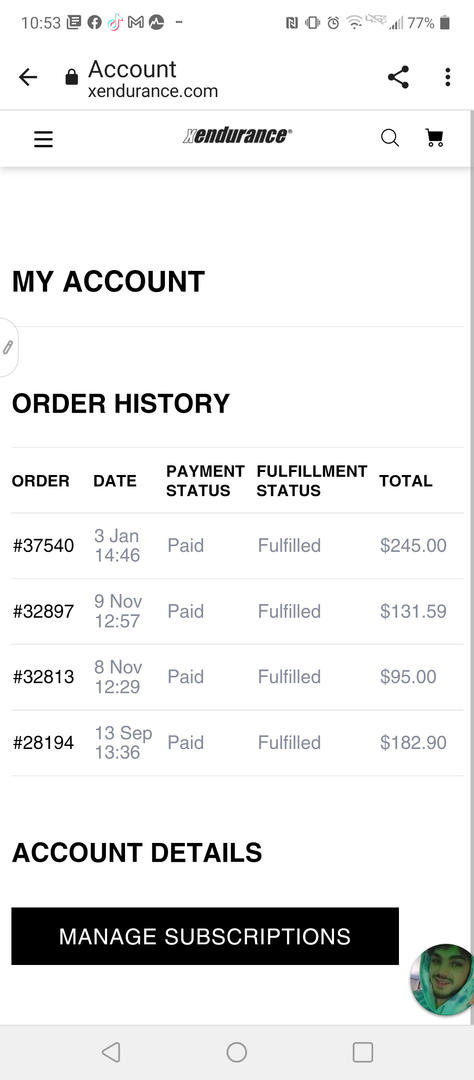474x1080 pixels.
Task: Tap the xendurance logo
Action: tap(237, 136)
